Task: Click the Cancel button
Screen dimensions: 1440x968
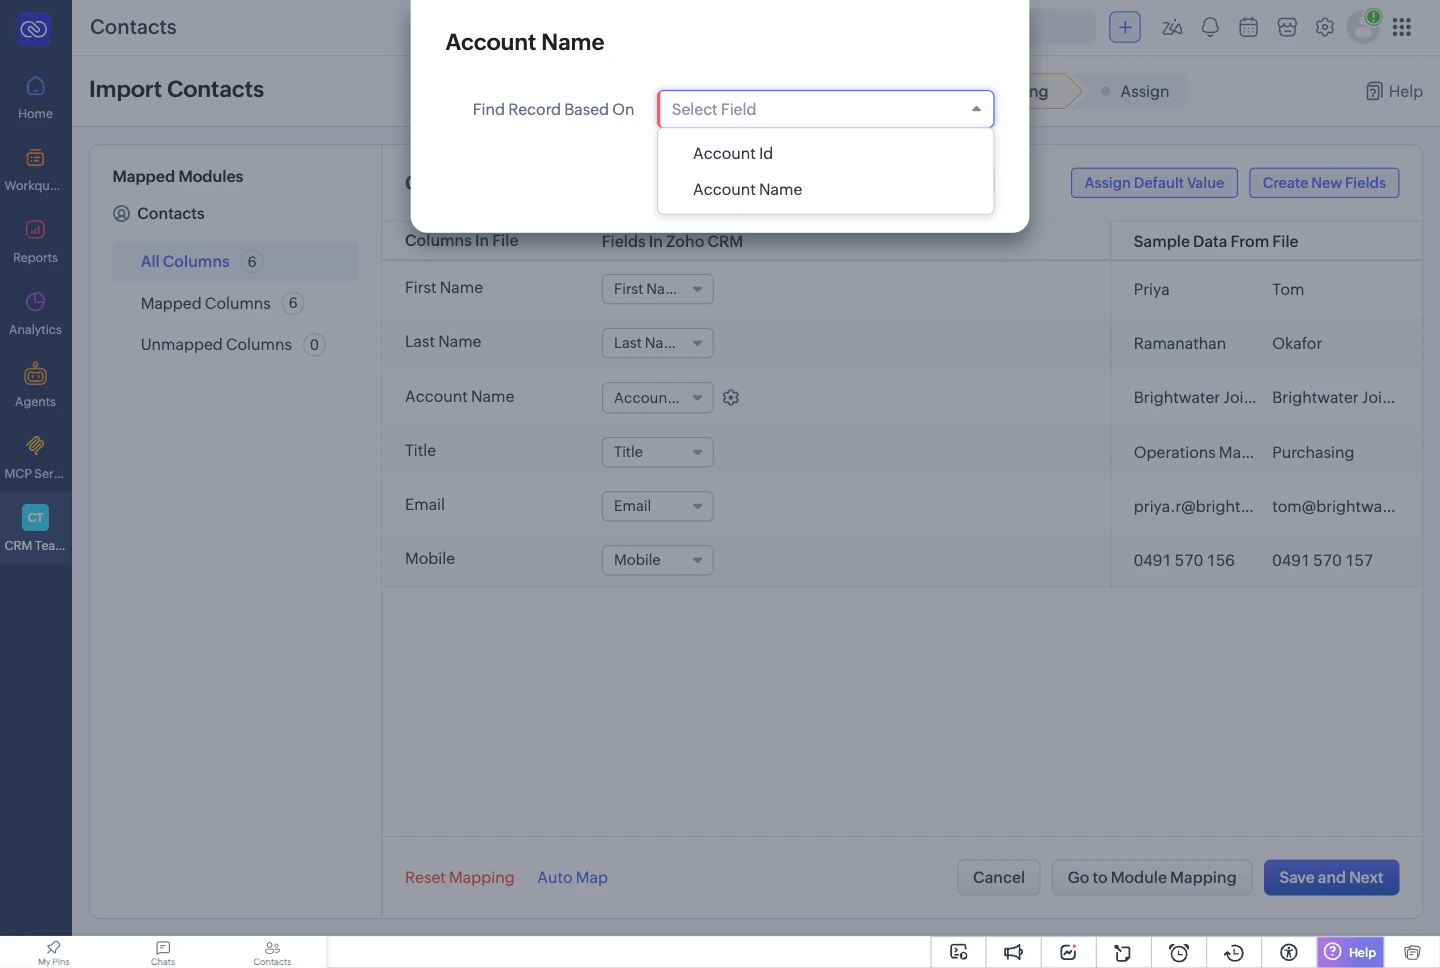Action: [x=999, y=878]
